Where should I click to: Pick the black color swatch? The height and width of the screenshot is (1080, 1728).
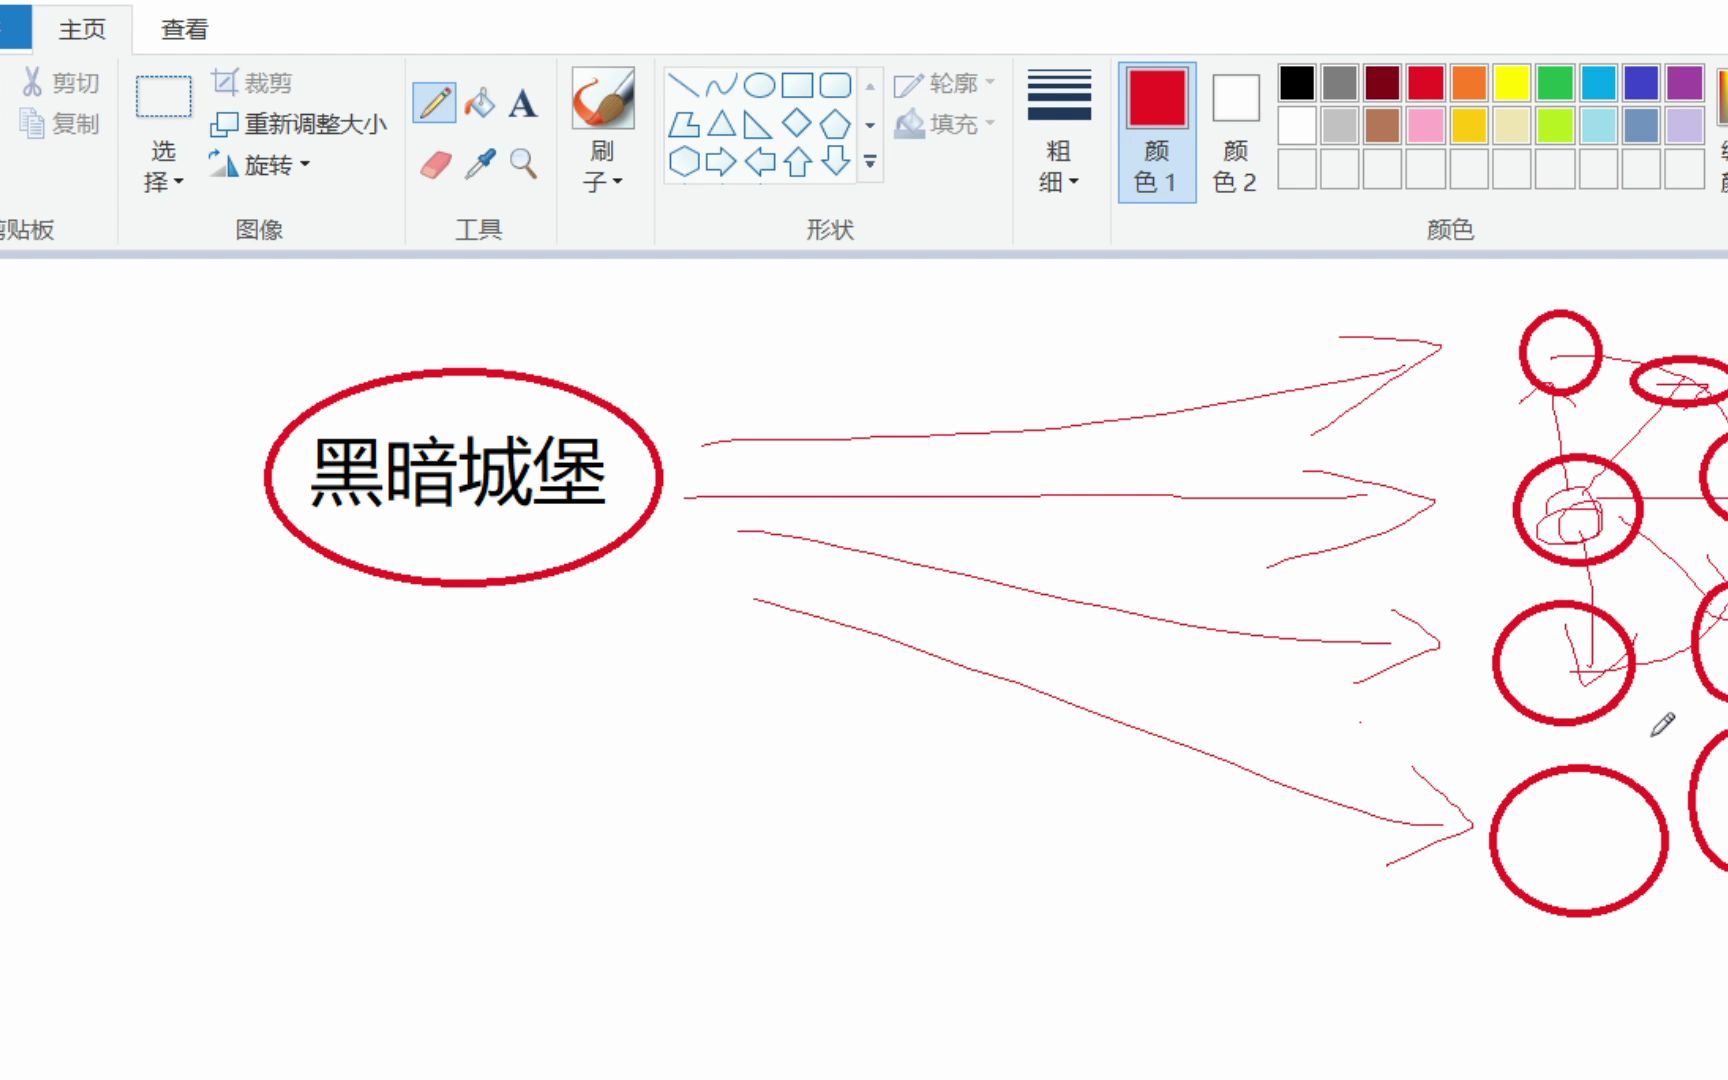click(1297, 83)
